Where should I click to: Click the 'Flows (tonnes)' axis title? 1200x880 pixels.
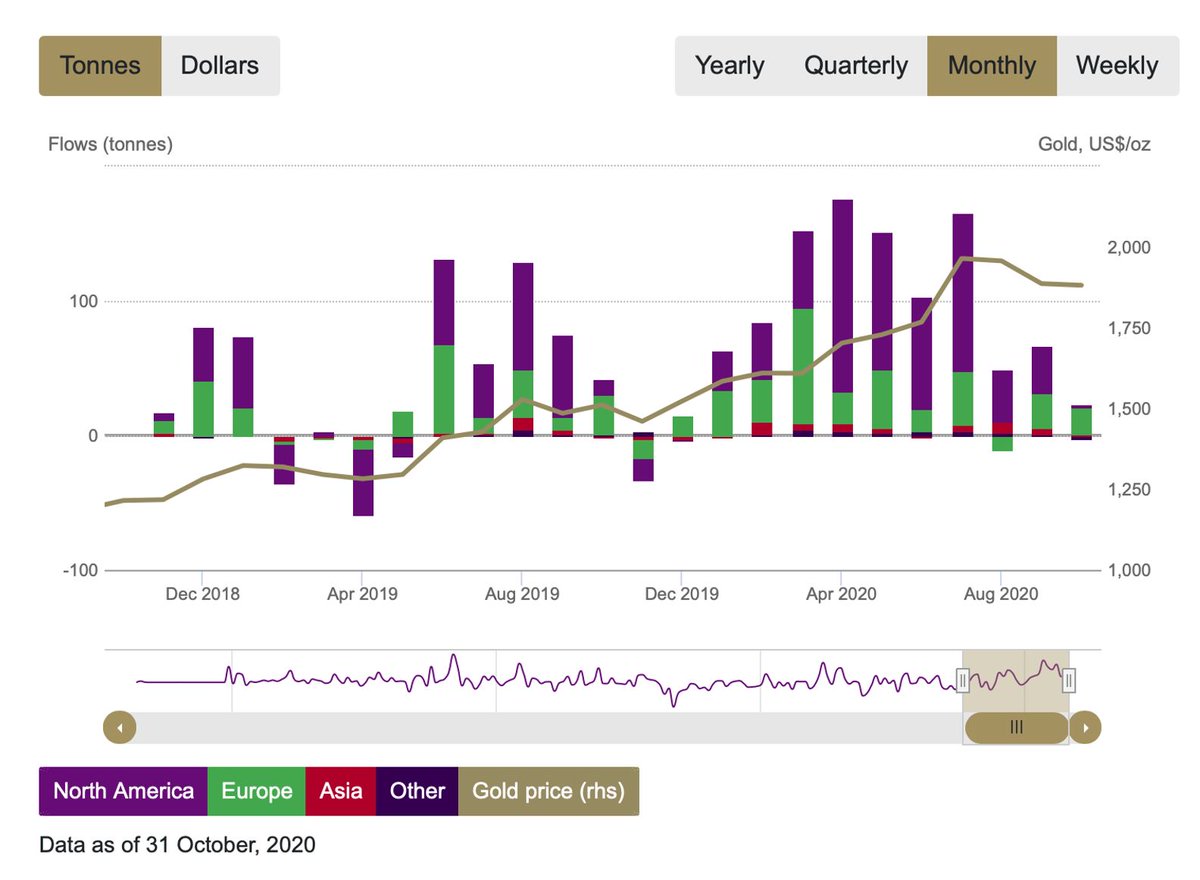click(111, 144)
